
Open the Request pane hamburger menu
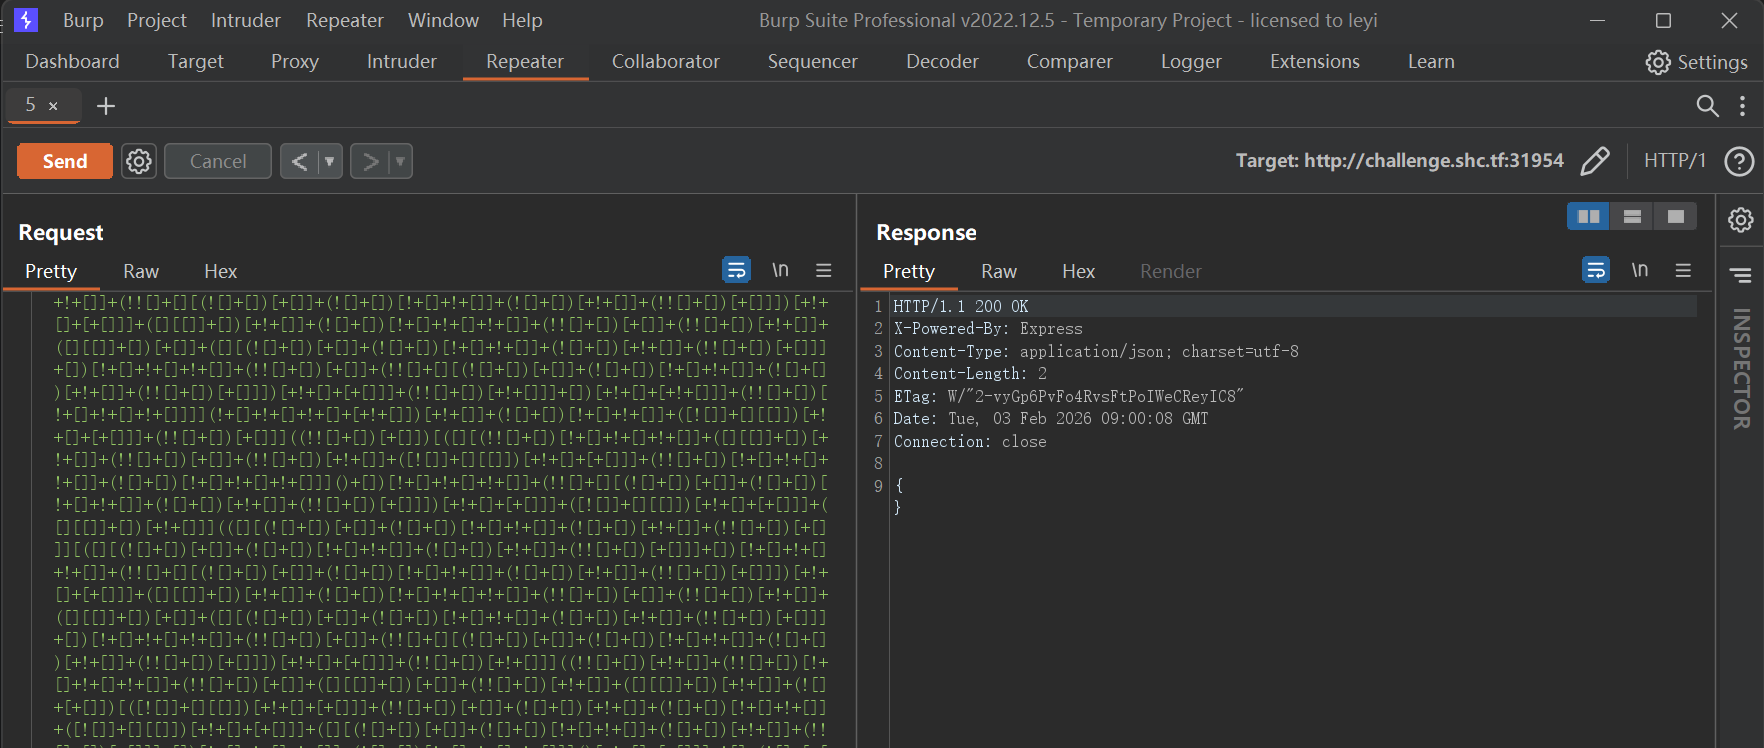[x=823, y=270]
